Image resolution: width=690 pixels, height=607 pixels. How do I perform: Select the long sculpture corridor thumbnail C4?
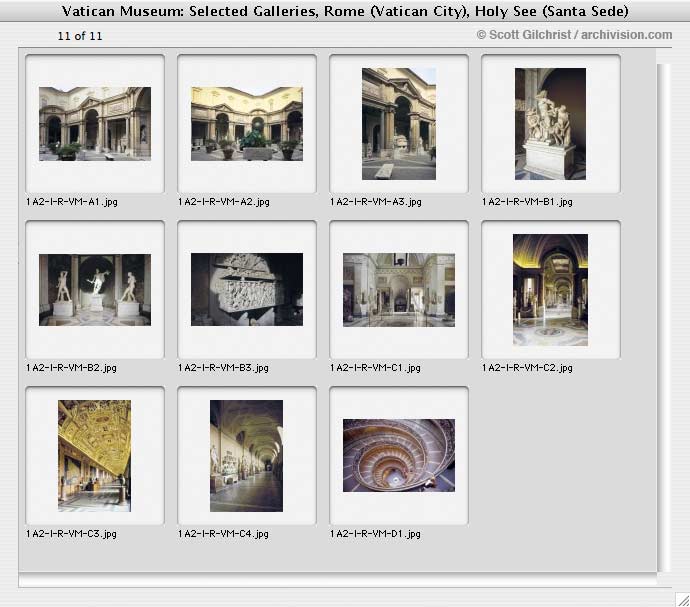coord(246,456)
